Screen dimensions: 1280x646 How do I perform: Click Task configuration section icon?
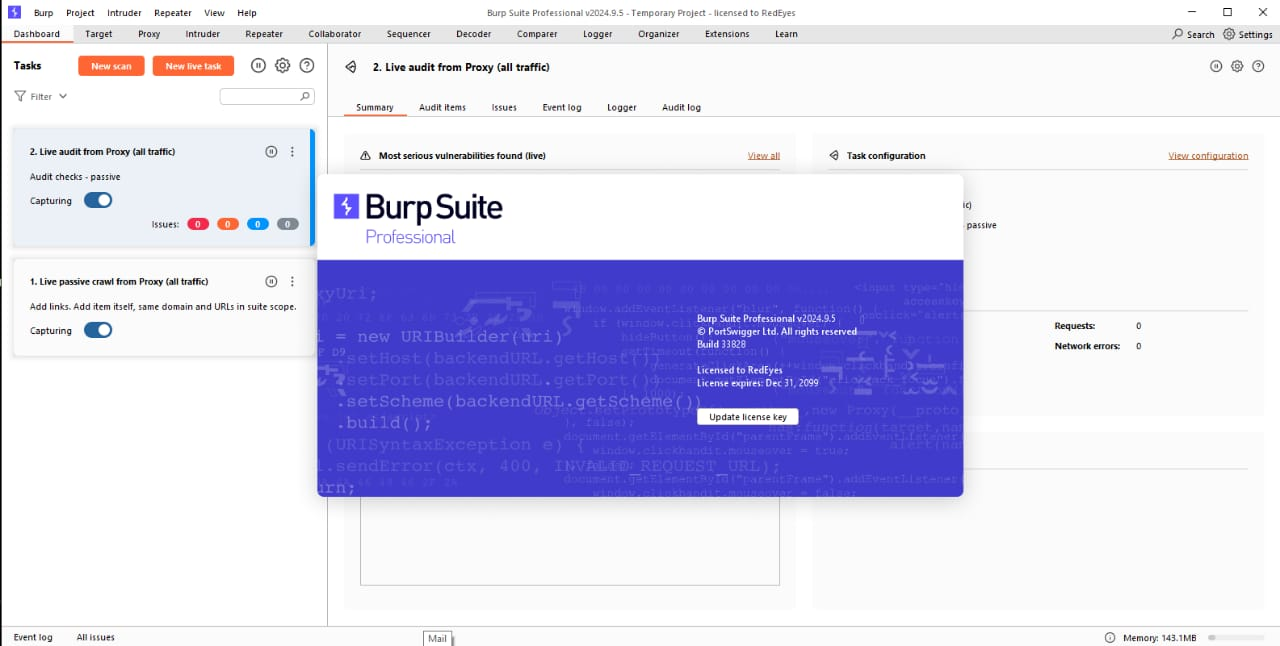[833, 156]
